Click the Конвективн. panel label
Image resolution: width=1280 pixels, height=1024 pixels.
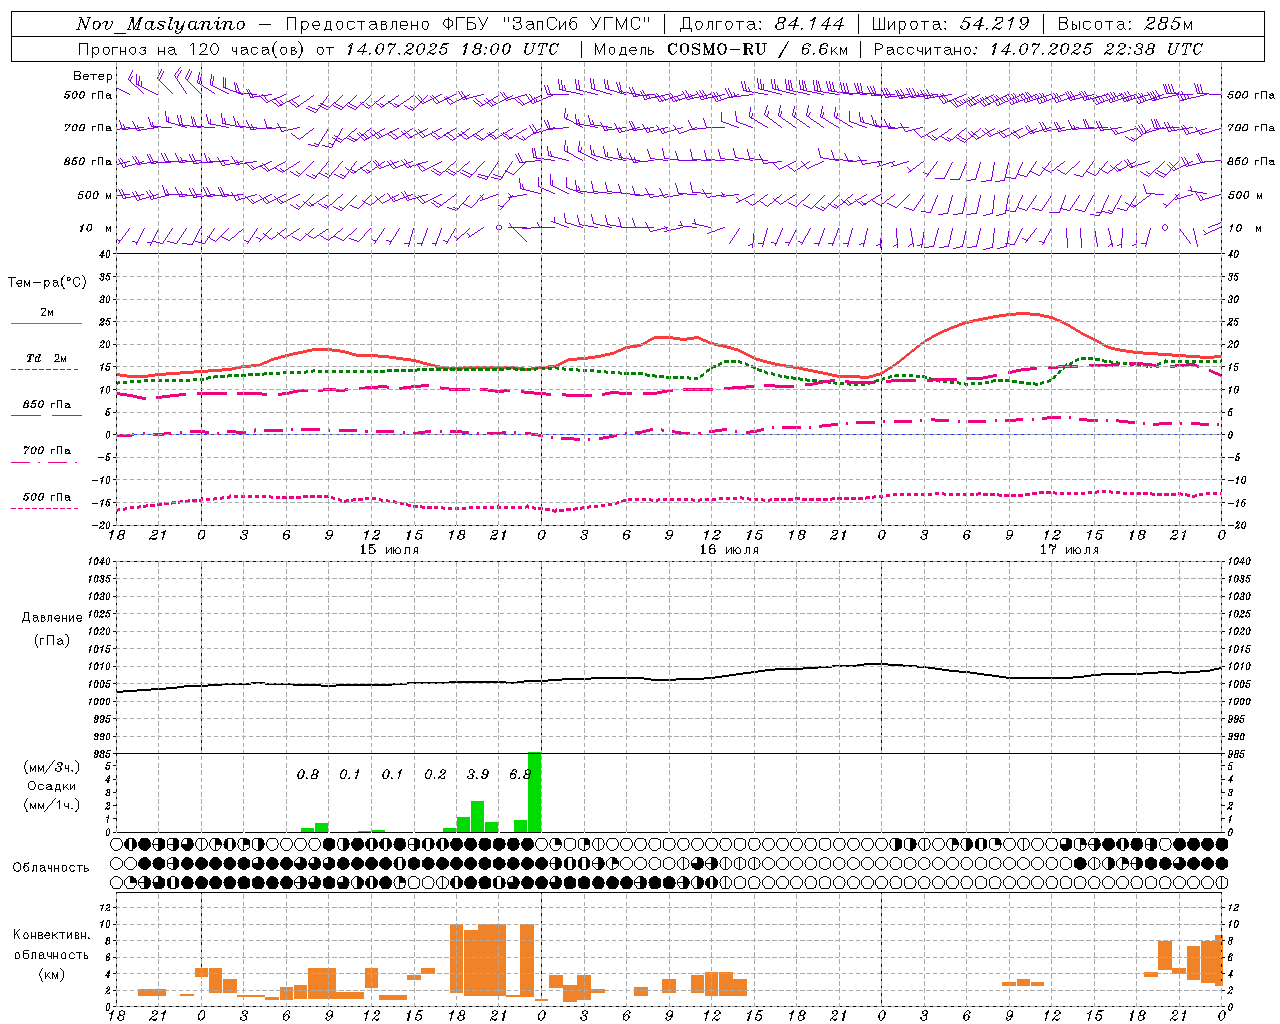pyautogui.click(x=52, y=935)
